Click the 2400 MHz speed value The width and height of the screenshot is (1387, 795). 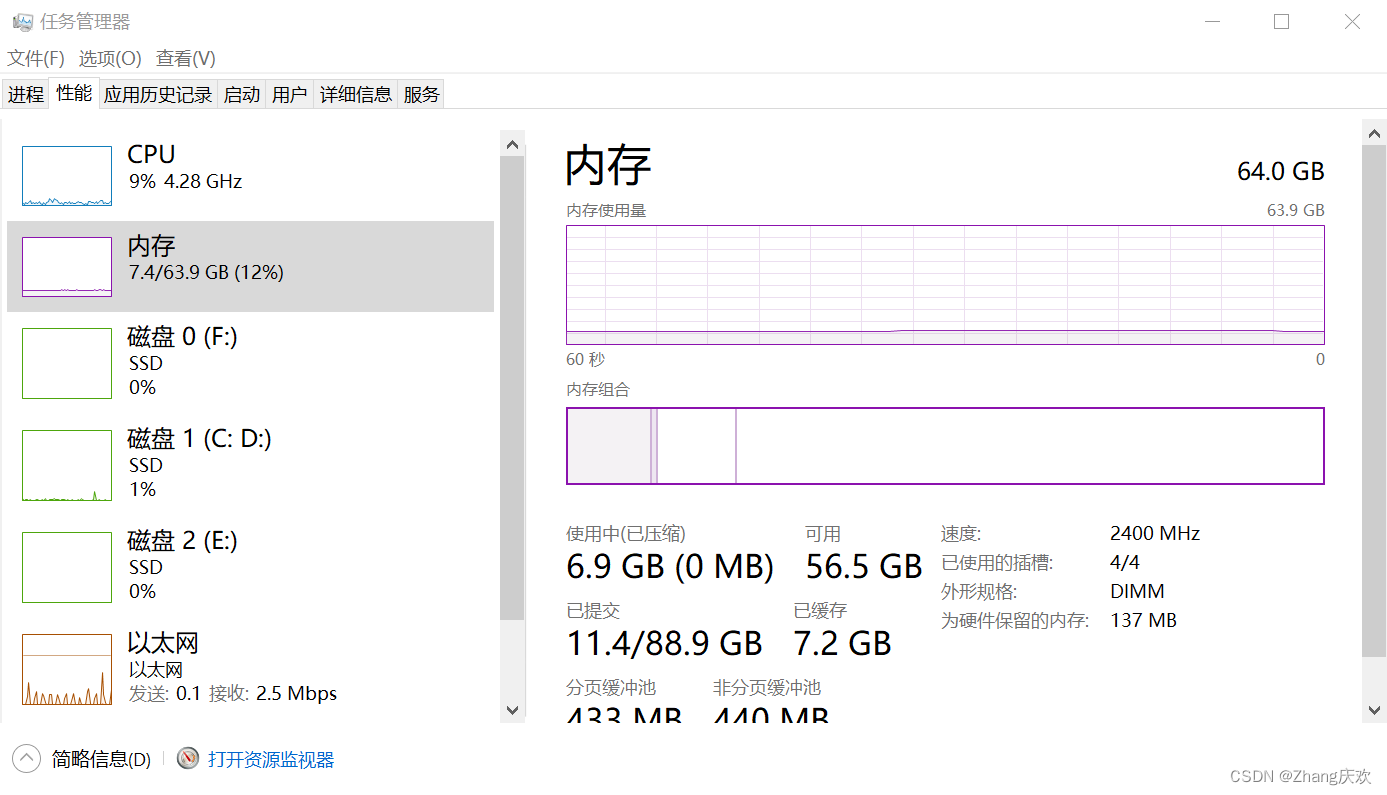coord(1155,533)
